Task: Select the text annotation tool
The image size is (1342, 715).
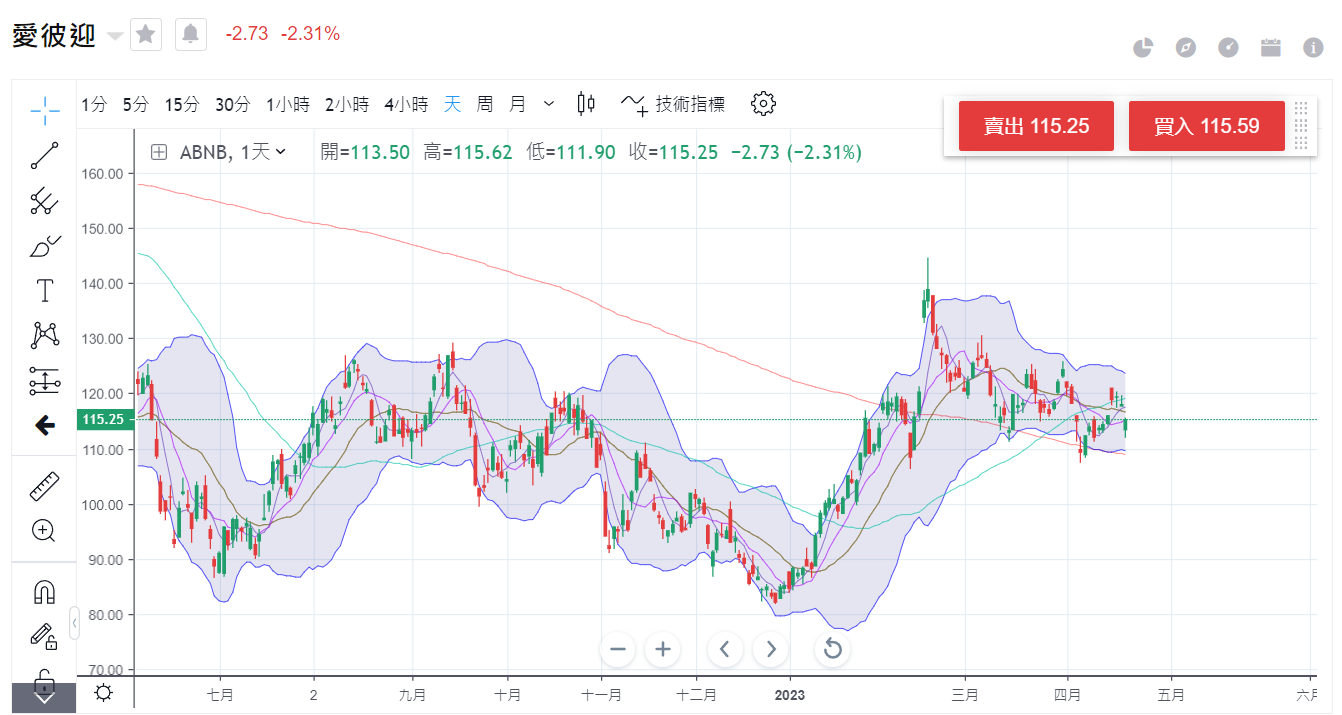Action: coord(44,291)
